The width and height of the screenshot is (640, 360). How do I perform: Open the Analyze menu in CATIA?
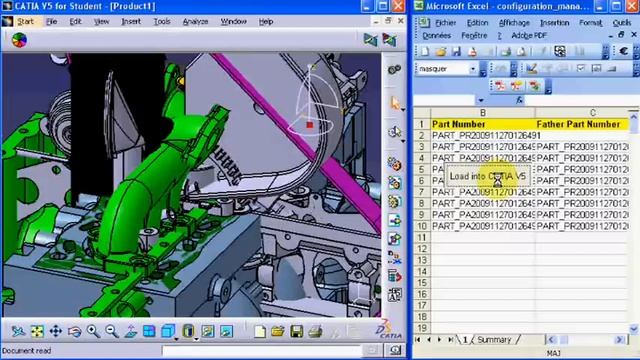[195, 22]
